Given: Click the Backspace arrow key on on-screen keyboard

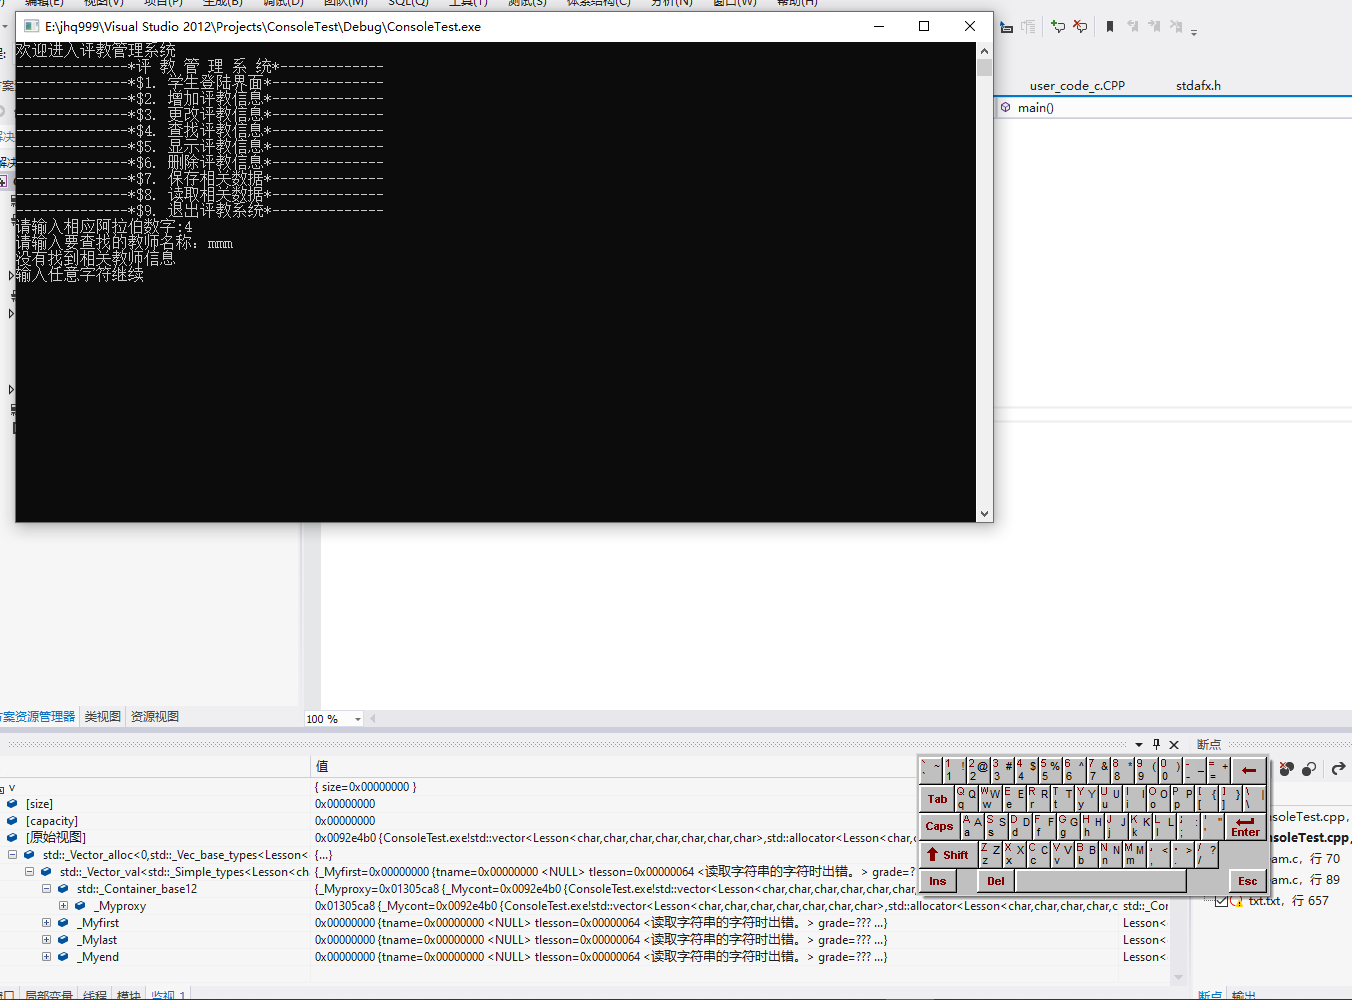Looking at the screenshot, I should coord(1249,770).
